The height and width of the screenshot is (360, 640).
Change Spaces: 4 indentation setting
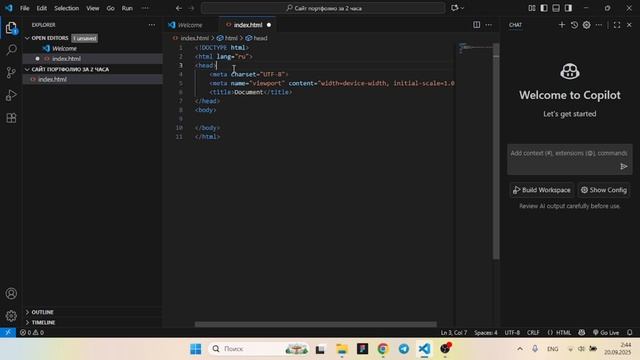pyautogui.click(x=486, y=332)
